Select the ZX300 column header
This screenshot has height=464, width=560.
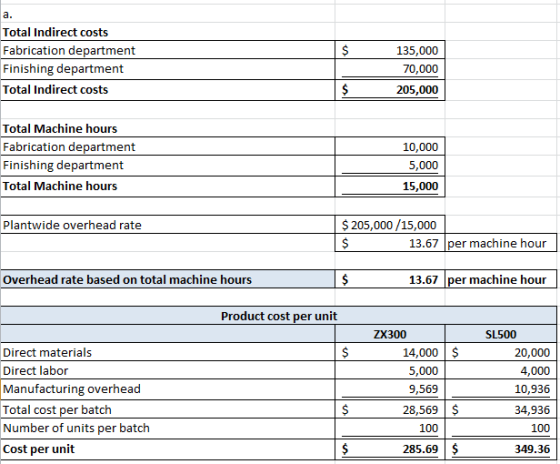click(x=390, y=334)
